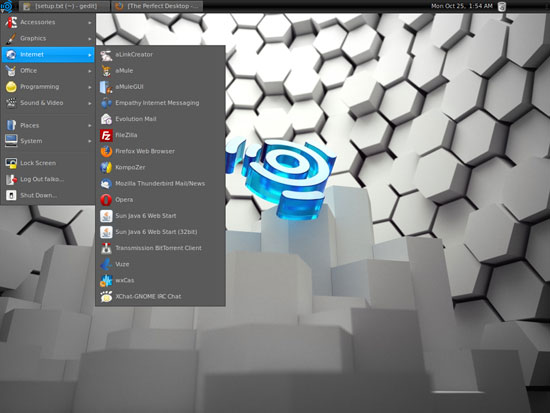
Task: Open Transmission BitTorrent Client icon
Action: click(x=106, y=248)
